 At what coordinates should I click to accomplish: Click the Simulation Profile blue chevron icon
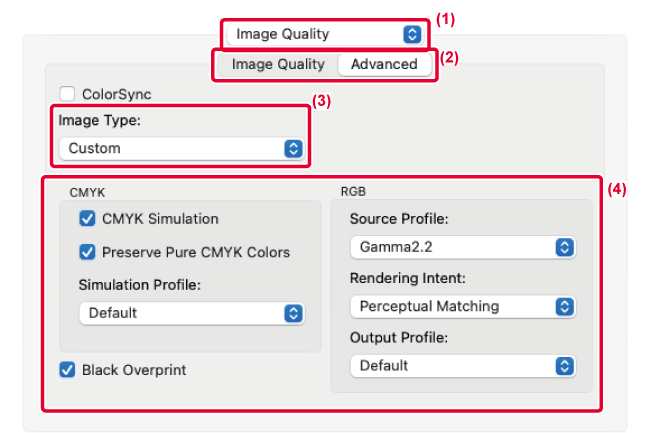(x=293, y=313)
